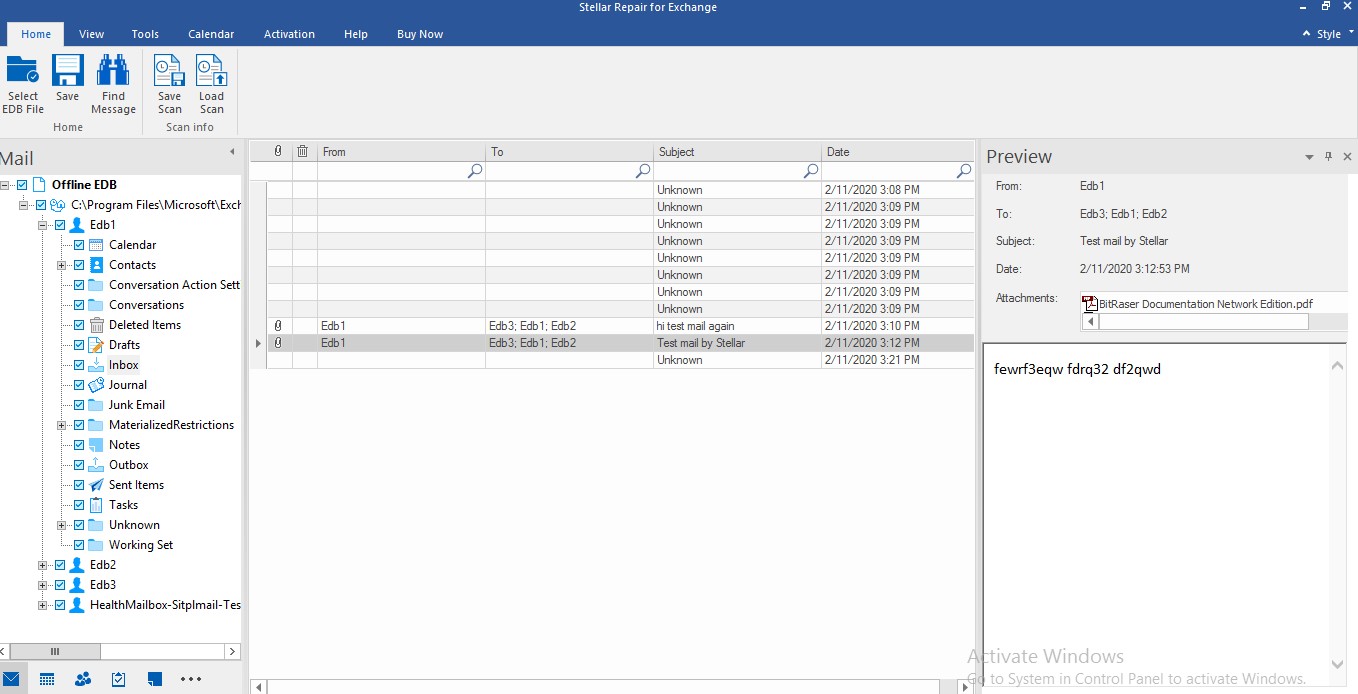
Task: Click the search icon in To filter
Action: pyautogui.click(x=643, y=171)
